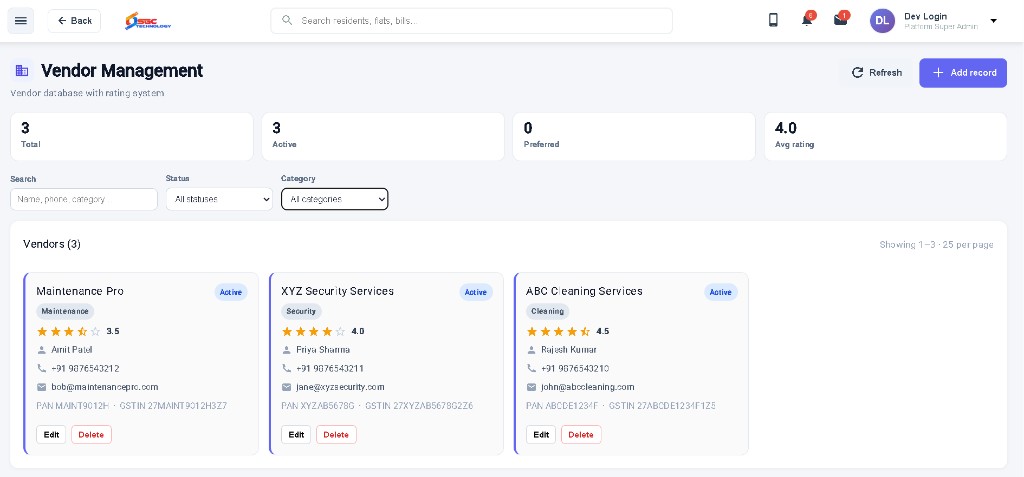
Task: Click the email icon beside bob@maintenancepro.com
Action: 42,387
